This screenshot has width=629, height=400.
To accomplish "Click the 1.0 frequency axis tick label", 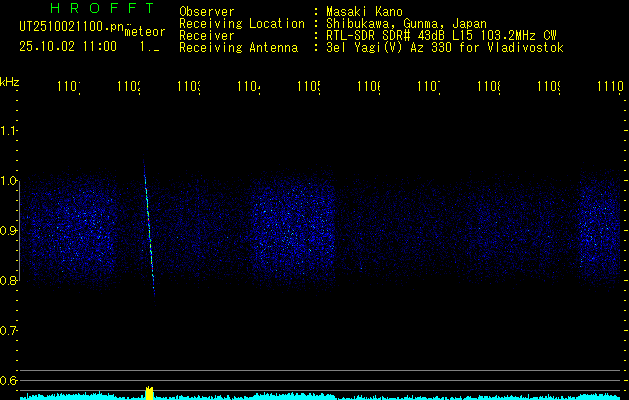I will (9, 181).
